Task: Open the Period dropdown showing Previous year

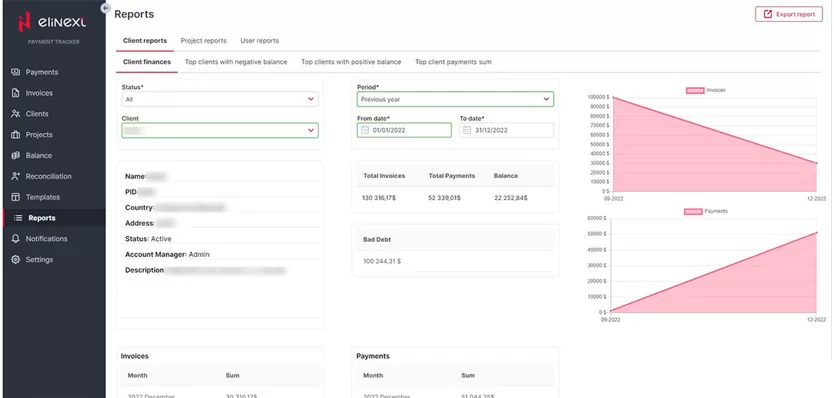Action: pos(455,99)
